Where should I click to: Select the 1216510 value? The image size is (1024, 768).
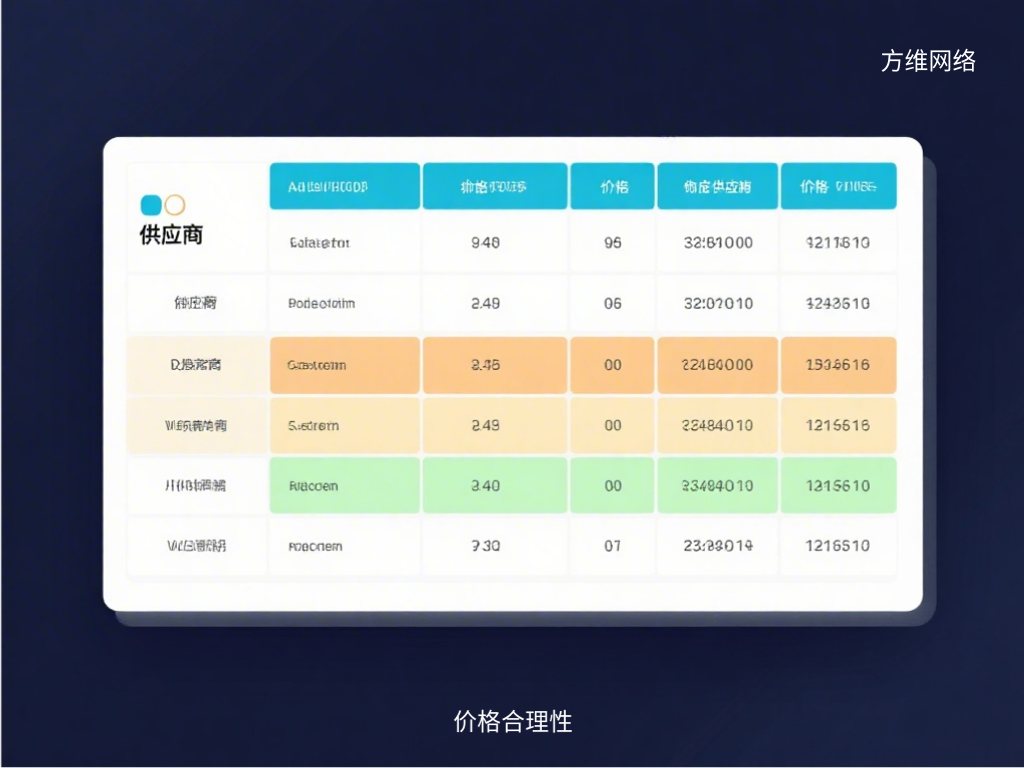pos(837,546)
